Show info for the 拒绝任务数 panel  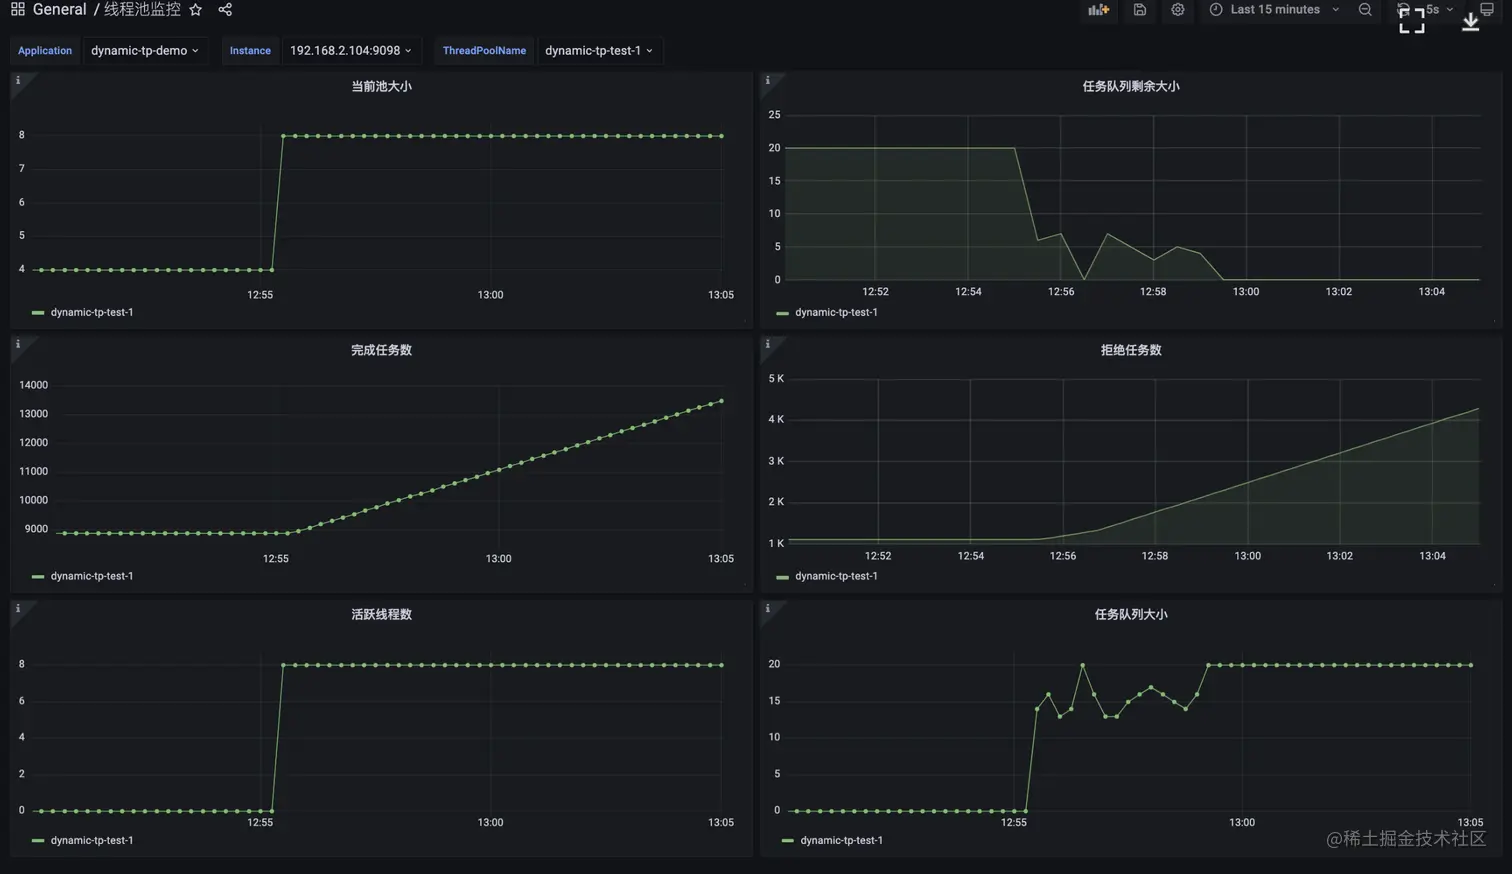coord(767,344)
